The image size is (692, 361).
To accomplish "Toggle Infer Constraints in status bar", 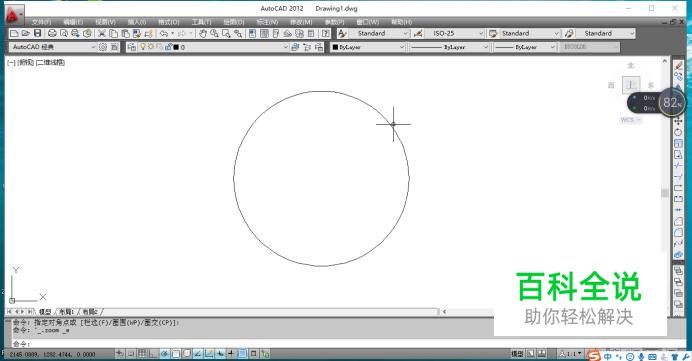I will pyautogui.click(x=120, y=353).
